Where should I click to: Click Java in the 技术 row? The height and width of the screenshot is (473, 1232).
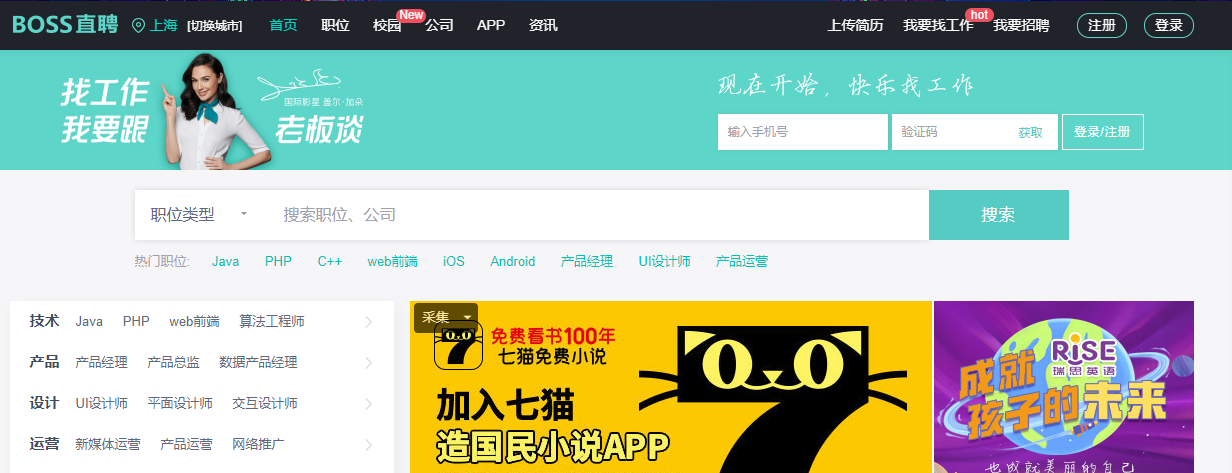coord(89,322)
